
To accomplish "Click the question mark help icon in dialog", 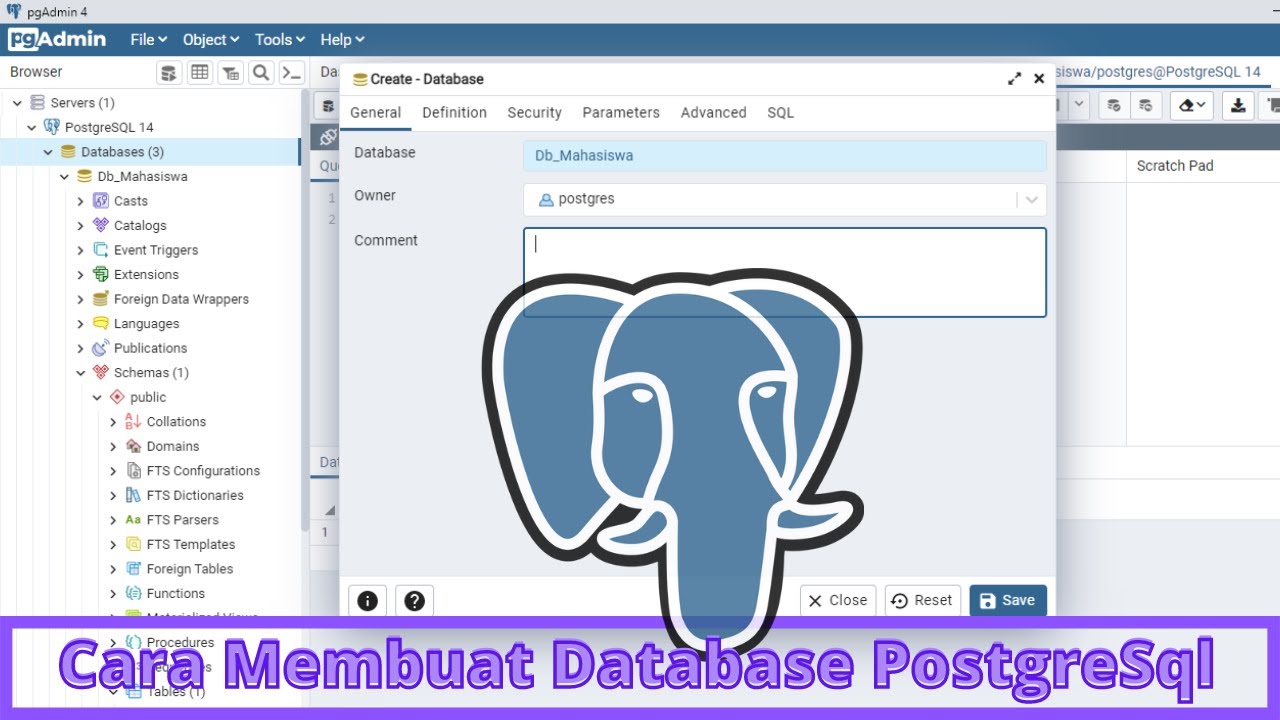I will pos(414,600).
